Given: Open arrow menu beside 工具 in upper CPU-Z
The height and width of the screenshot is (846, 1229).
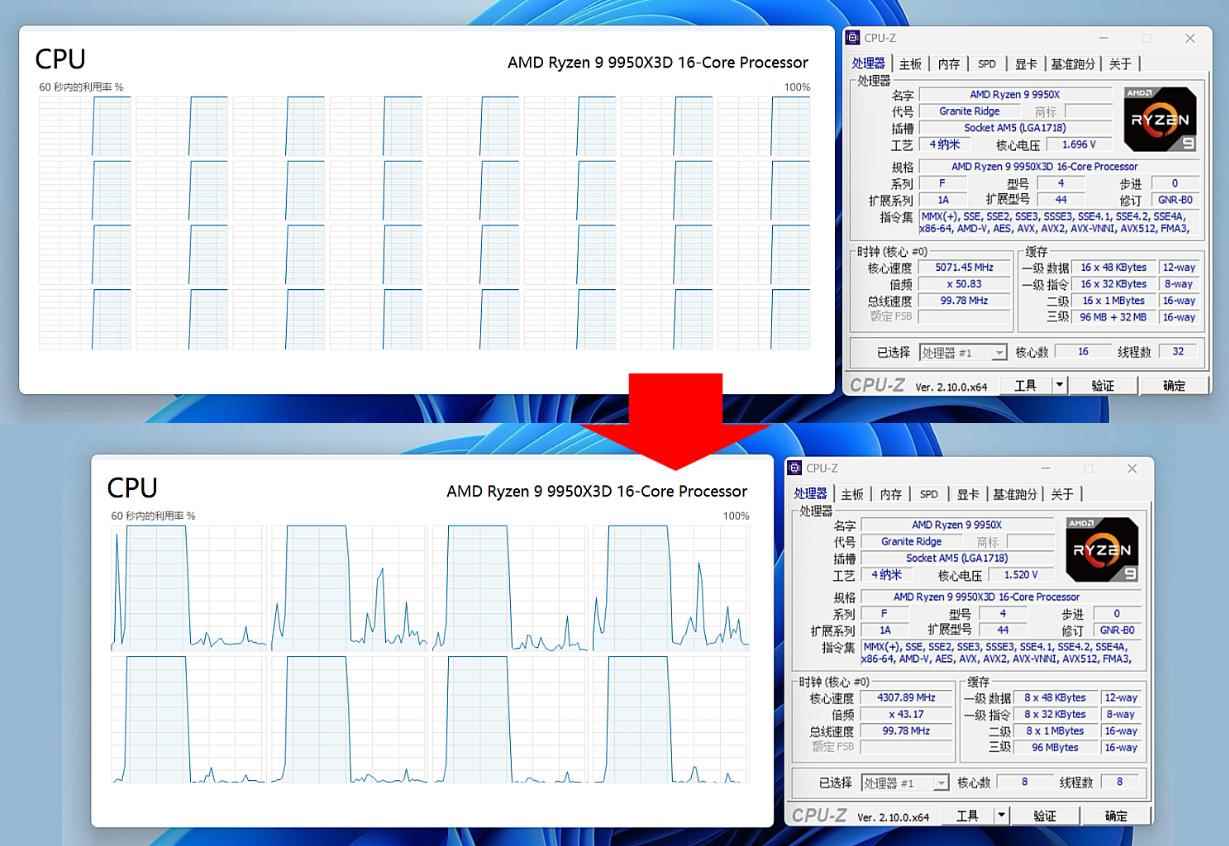Looking at the screenshot, I should [x=1060, y=385].
